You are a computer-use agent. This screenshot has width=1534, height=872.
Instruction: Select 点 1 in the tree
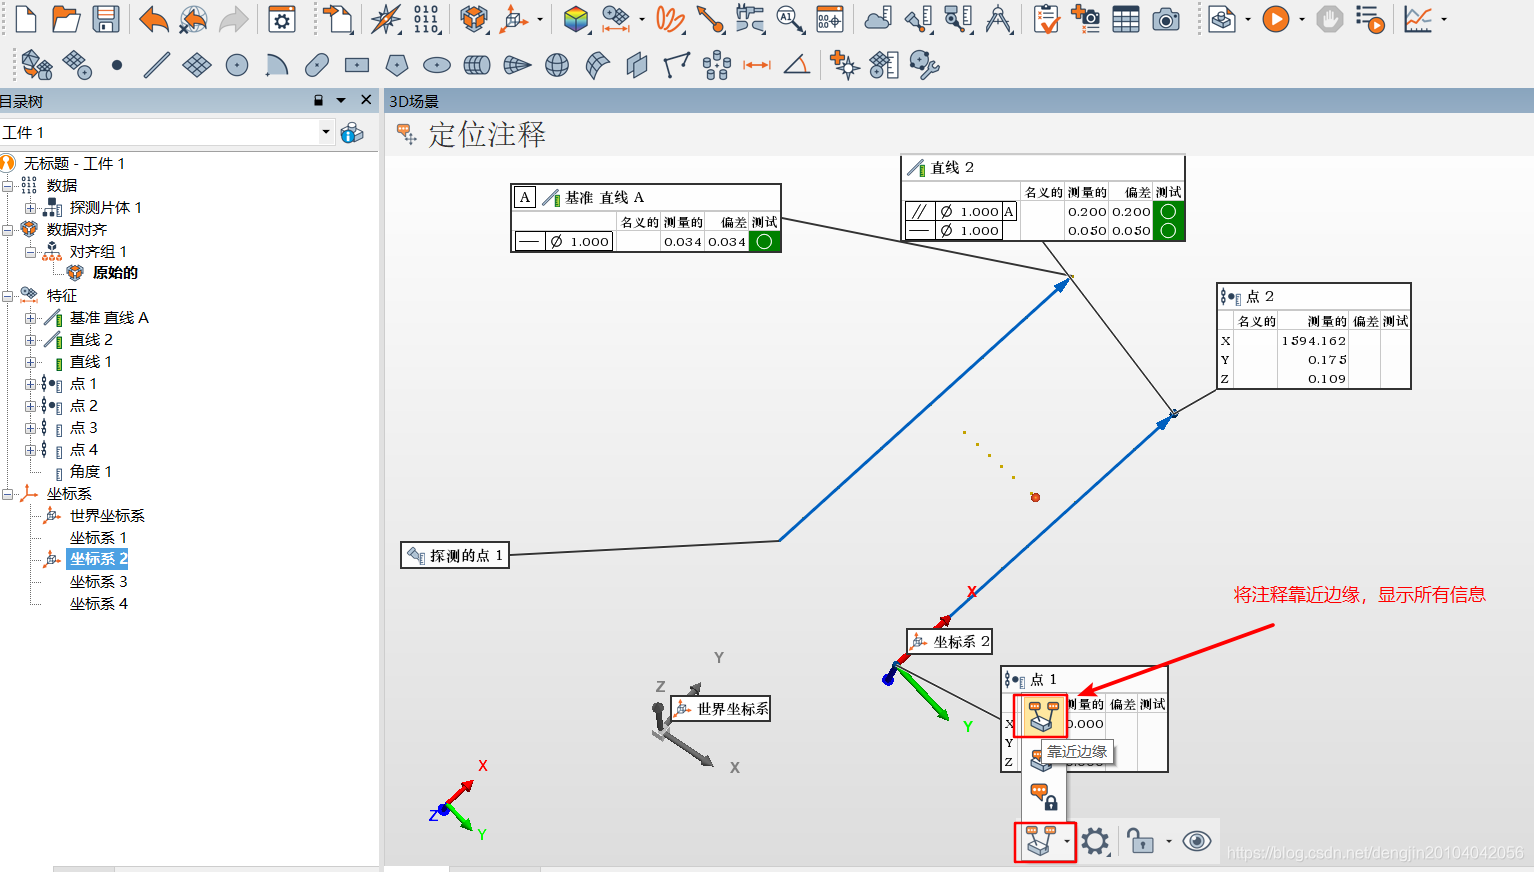point(84,384)
